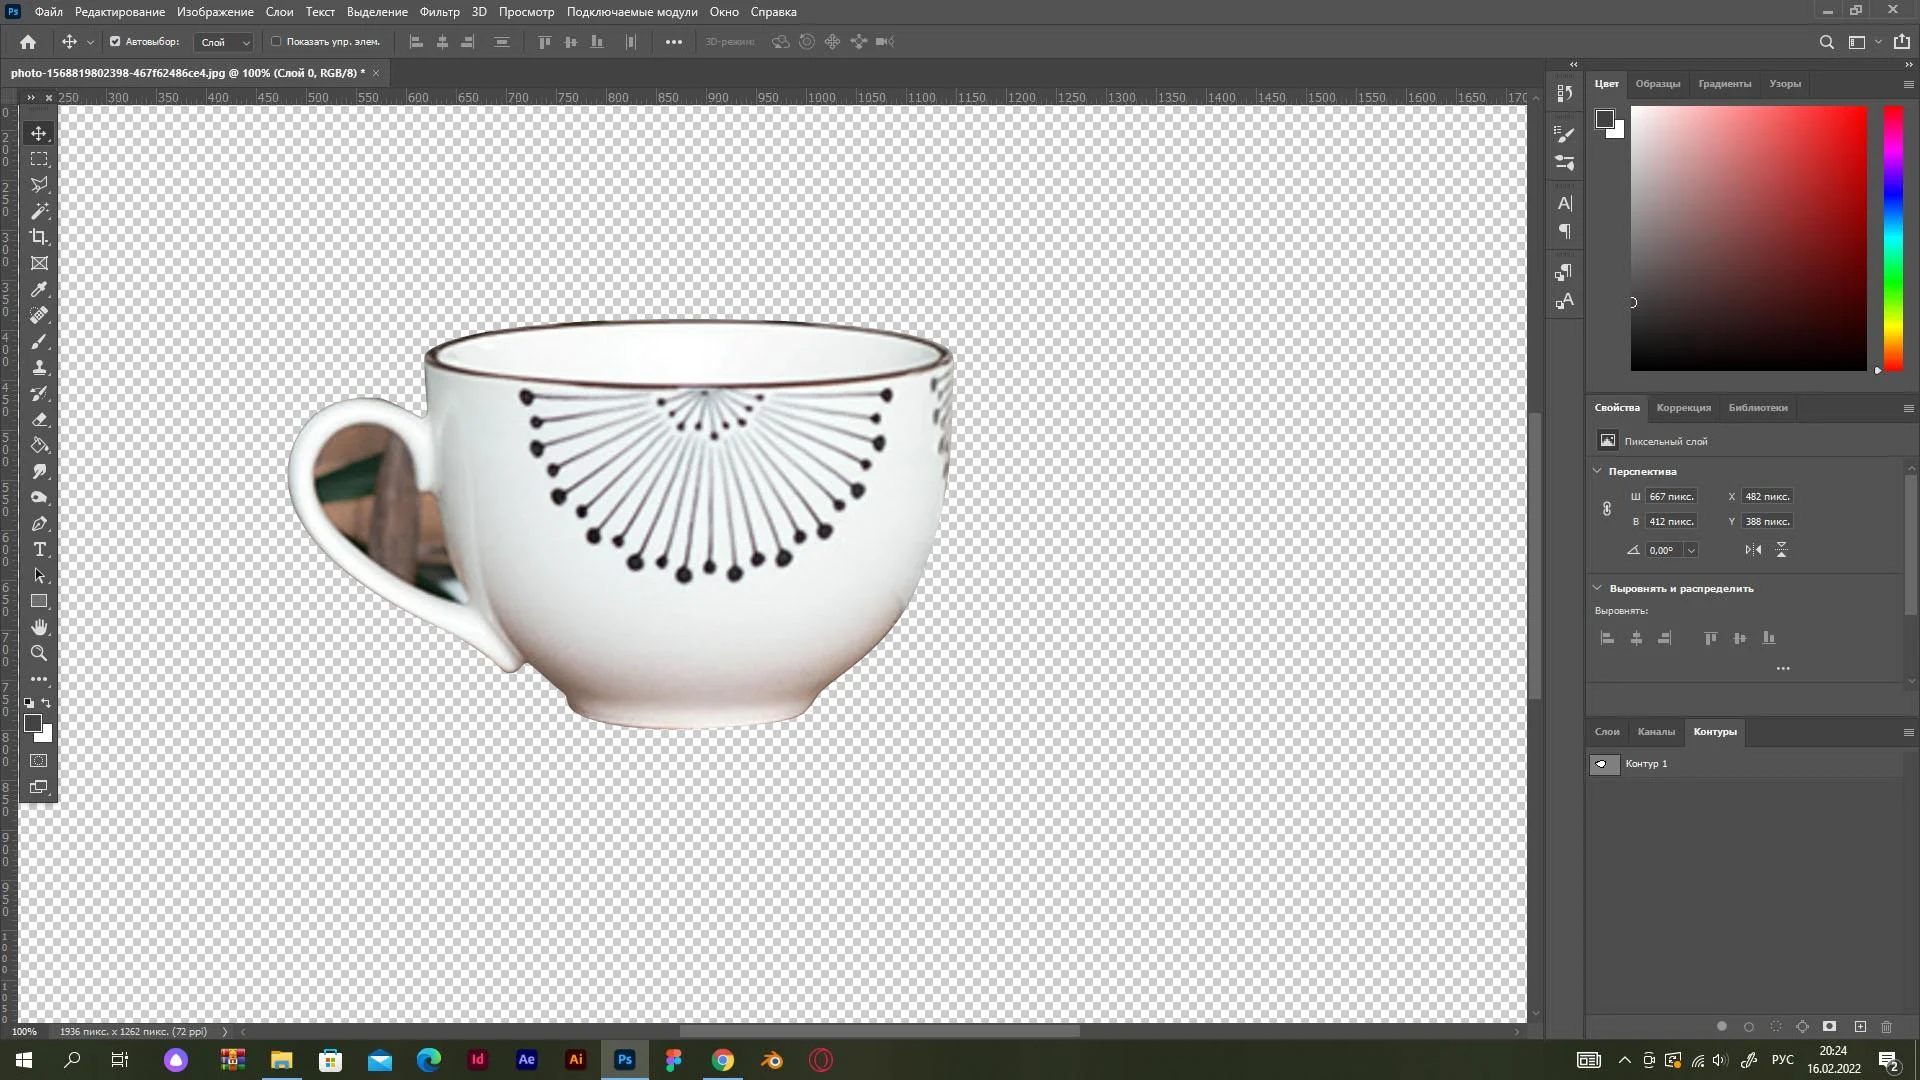Image resolution: width=1920 pixels, height=1080 pixels.
Task: Select the Eyedropper tool
Action: point(39,289)
